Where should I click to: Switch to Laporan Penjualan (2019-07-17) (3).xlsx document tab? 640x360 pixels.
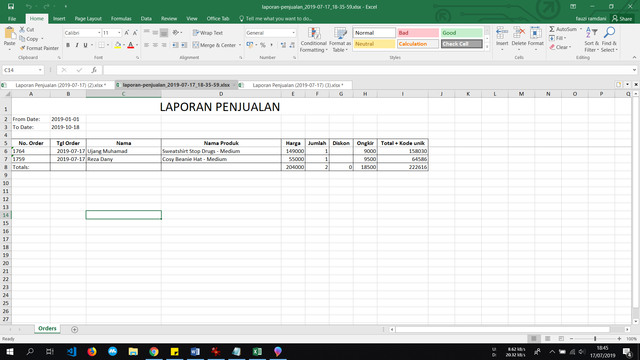(x=298, y=85)
